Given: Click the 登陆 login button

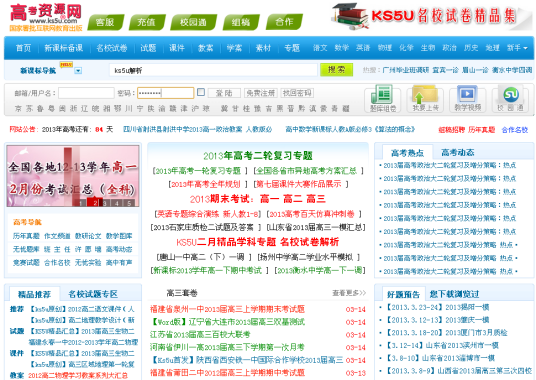Looking at the screenshot, I should point(224,93).
